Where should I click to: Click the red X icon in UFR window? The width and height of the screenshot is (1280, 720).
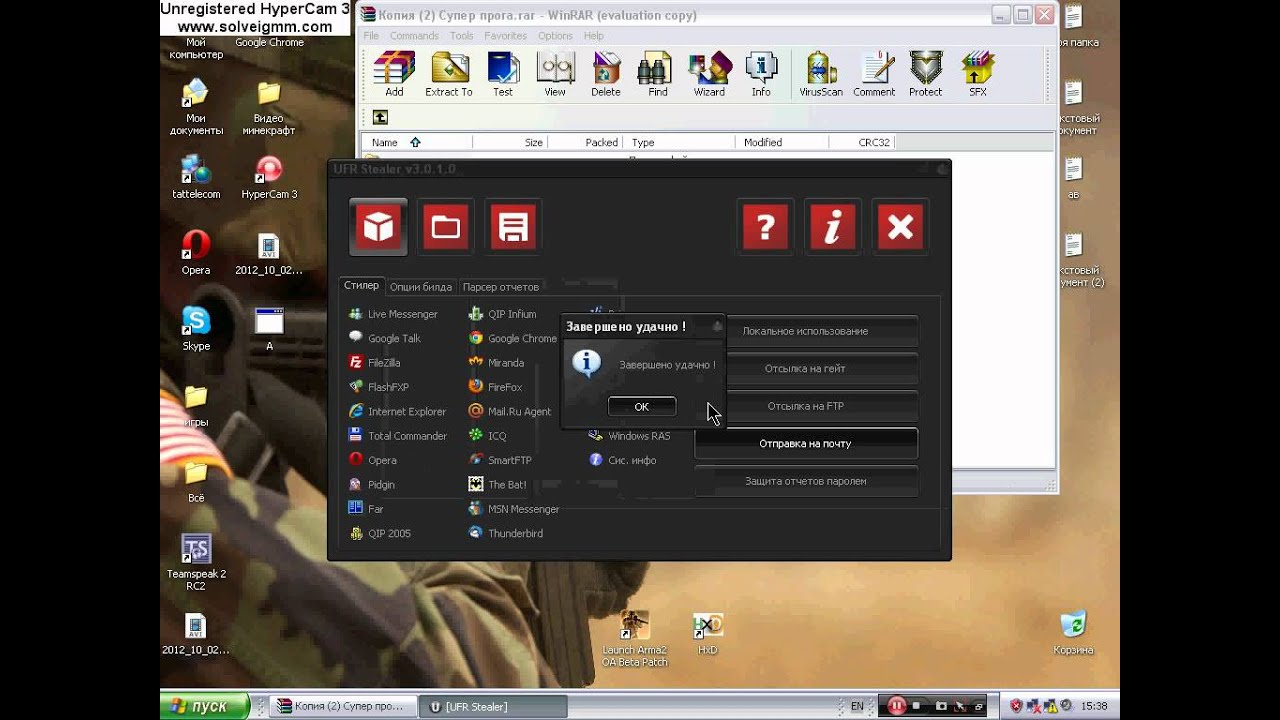(x=900, y=228)
